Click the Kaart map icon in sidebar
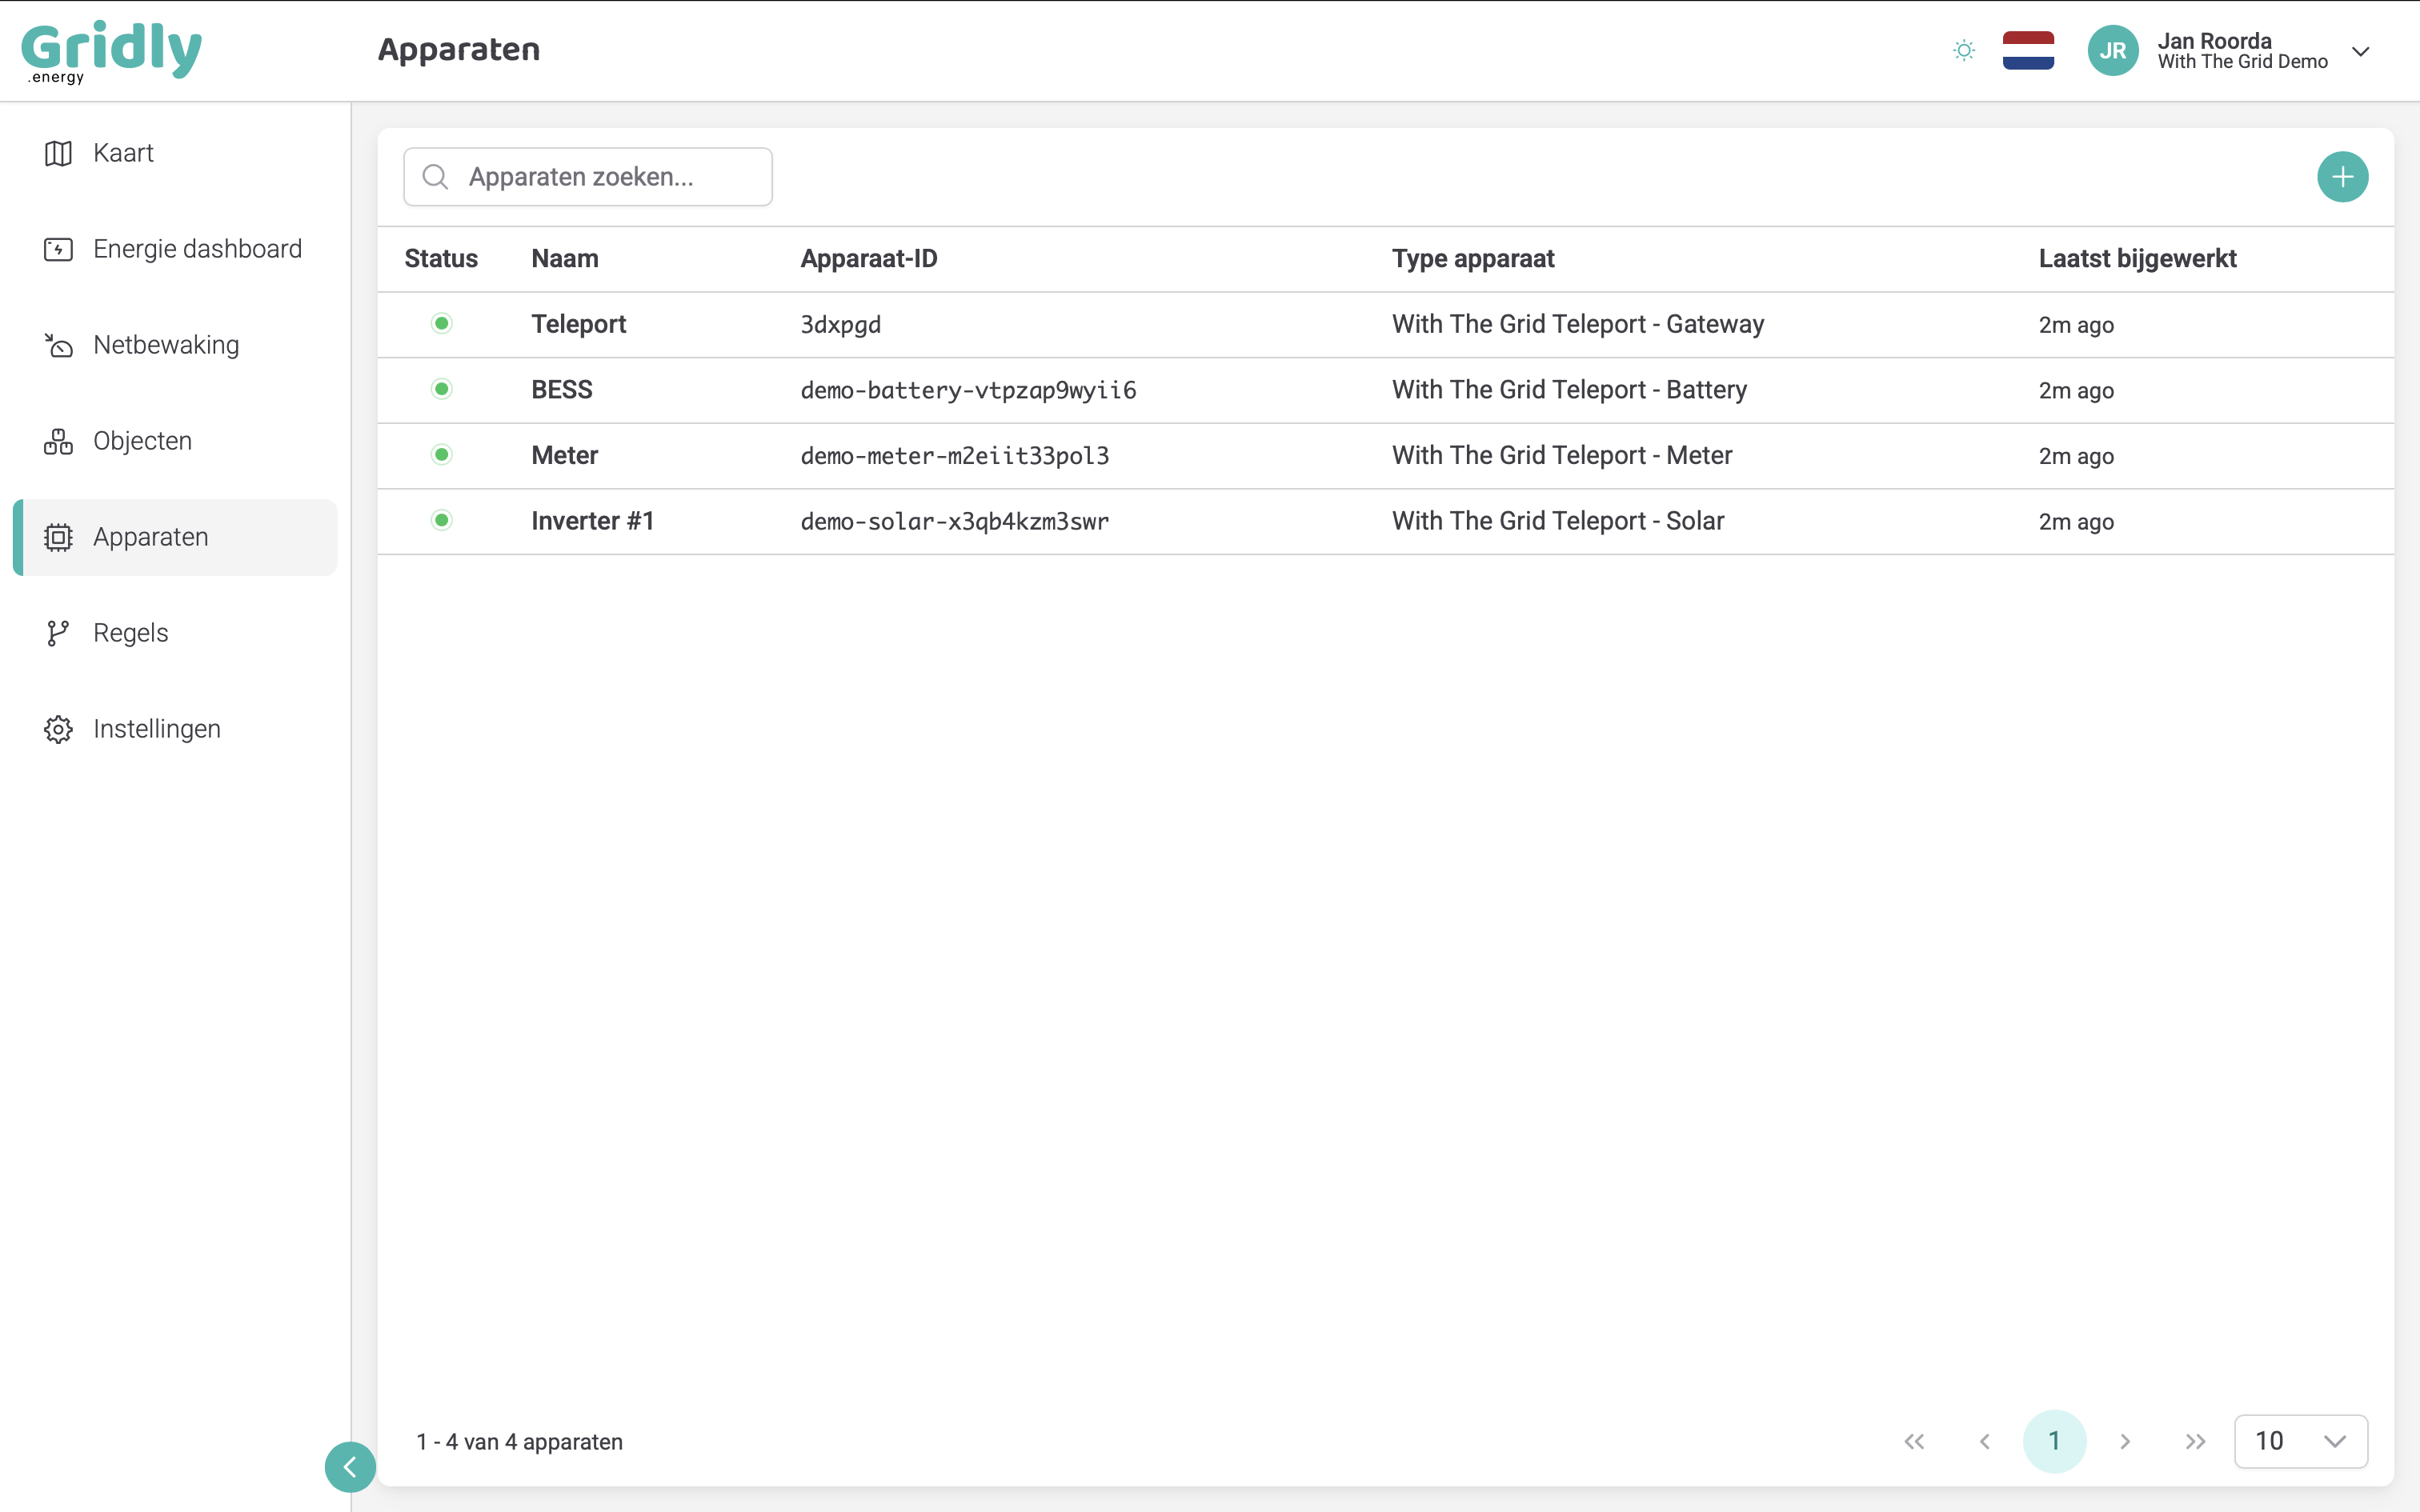Screen dimensions: 2420x1512 58,153
